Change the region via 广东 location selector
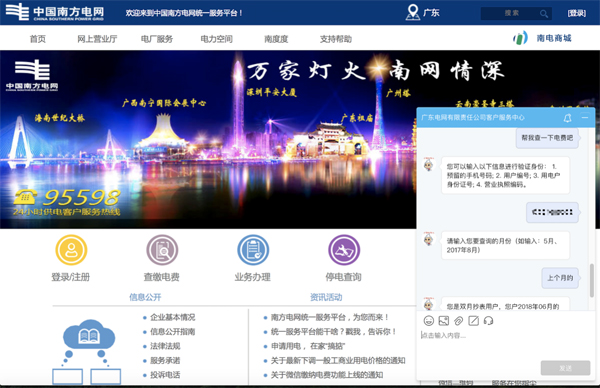The width and height of the screenshot is (600, 388). 422,13
